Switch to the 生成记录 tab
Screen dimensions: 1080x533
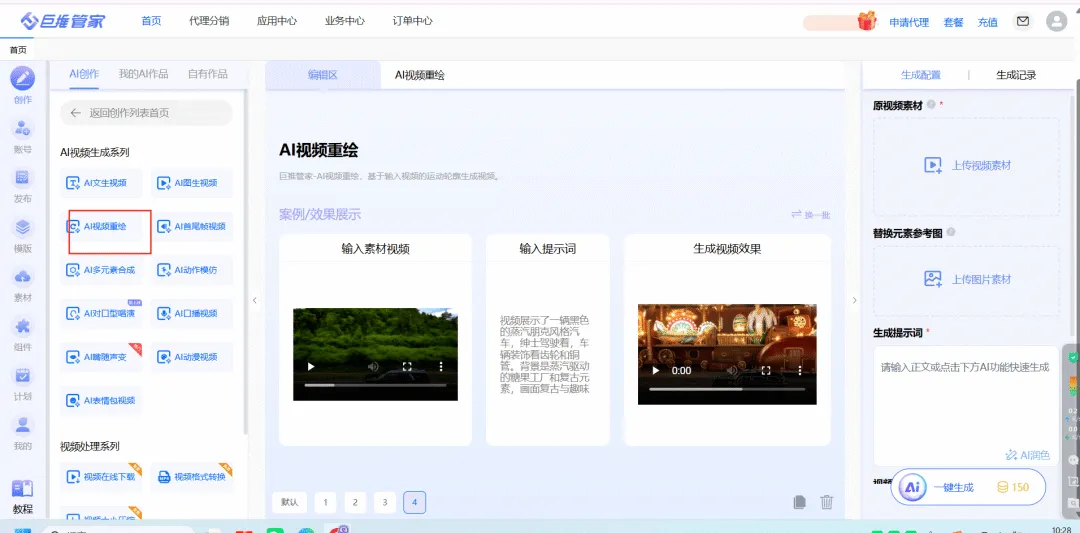pos(1016,75)
